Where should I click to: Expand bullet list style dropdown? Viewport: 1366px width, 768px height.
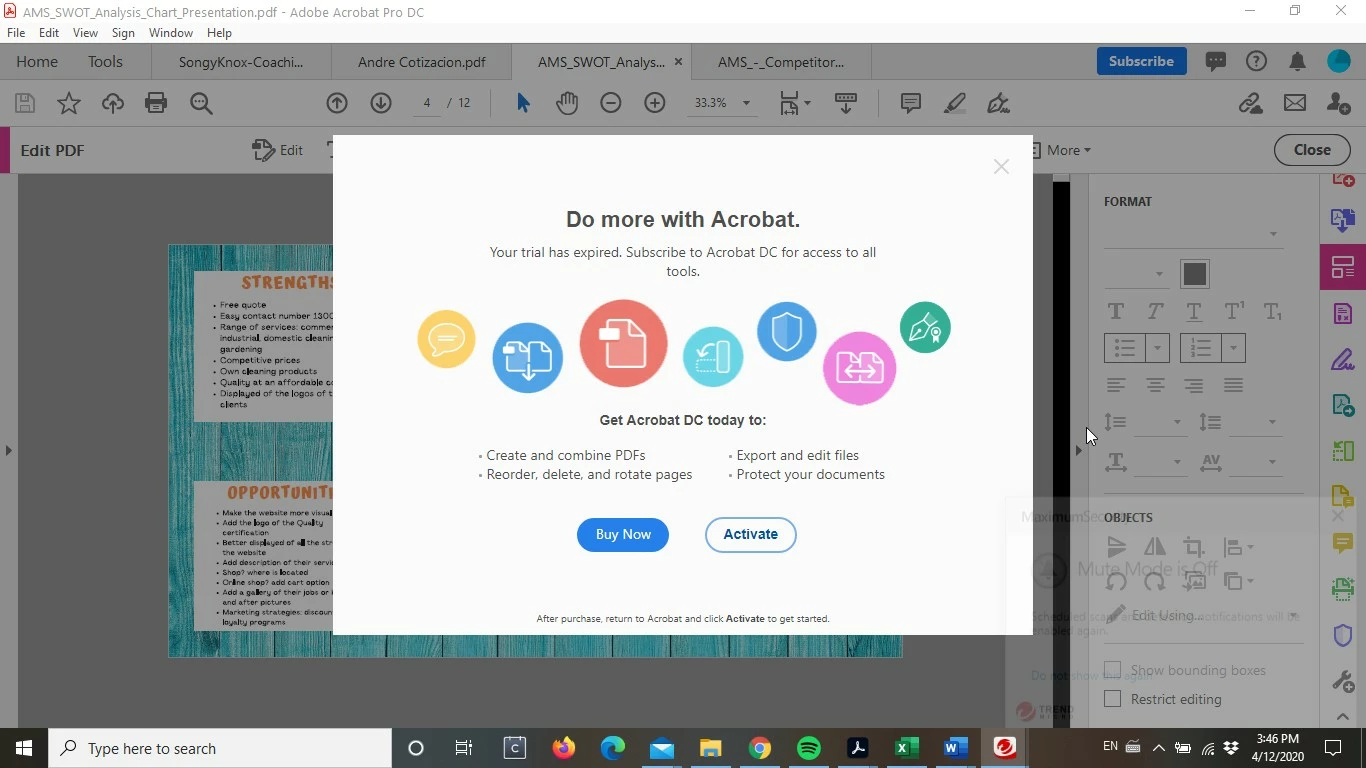(1157, 348)
